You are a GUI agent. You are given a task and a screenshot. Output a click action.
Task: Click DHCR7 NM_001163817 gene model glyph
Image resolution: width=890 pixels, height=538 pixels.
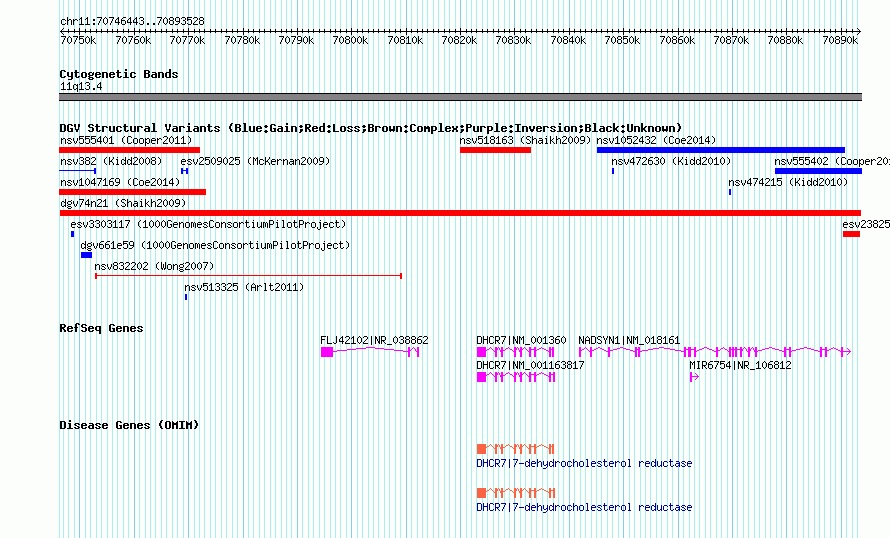[515, 377]
